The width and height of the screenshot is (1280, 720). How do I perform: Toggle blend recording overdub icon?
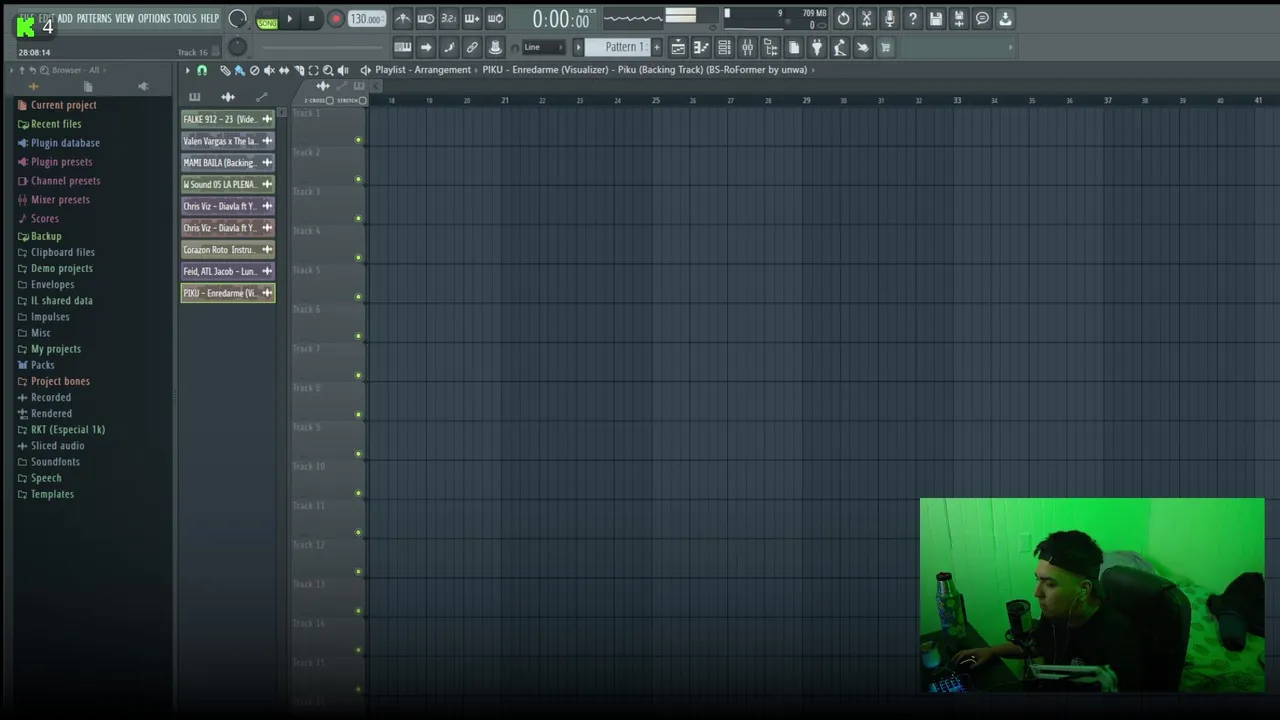472,18
